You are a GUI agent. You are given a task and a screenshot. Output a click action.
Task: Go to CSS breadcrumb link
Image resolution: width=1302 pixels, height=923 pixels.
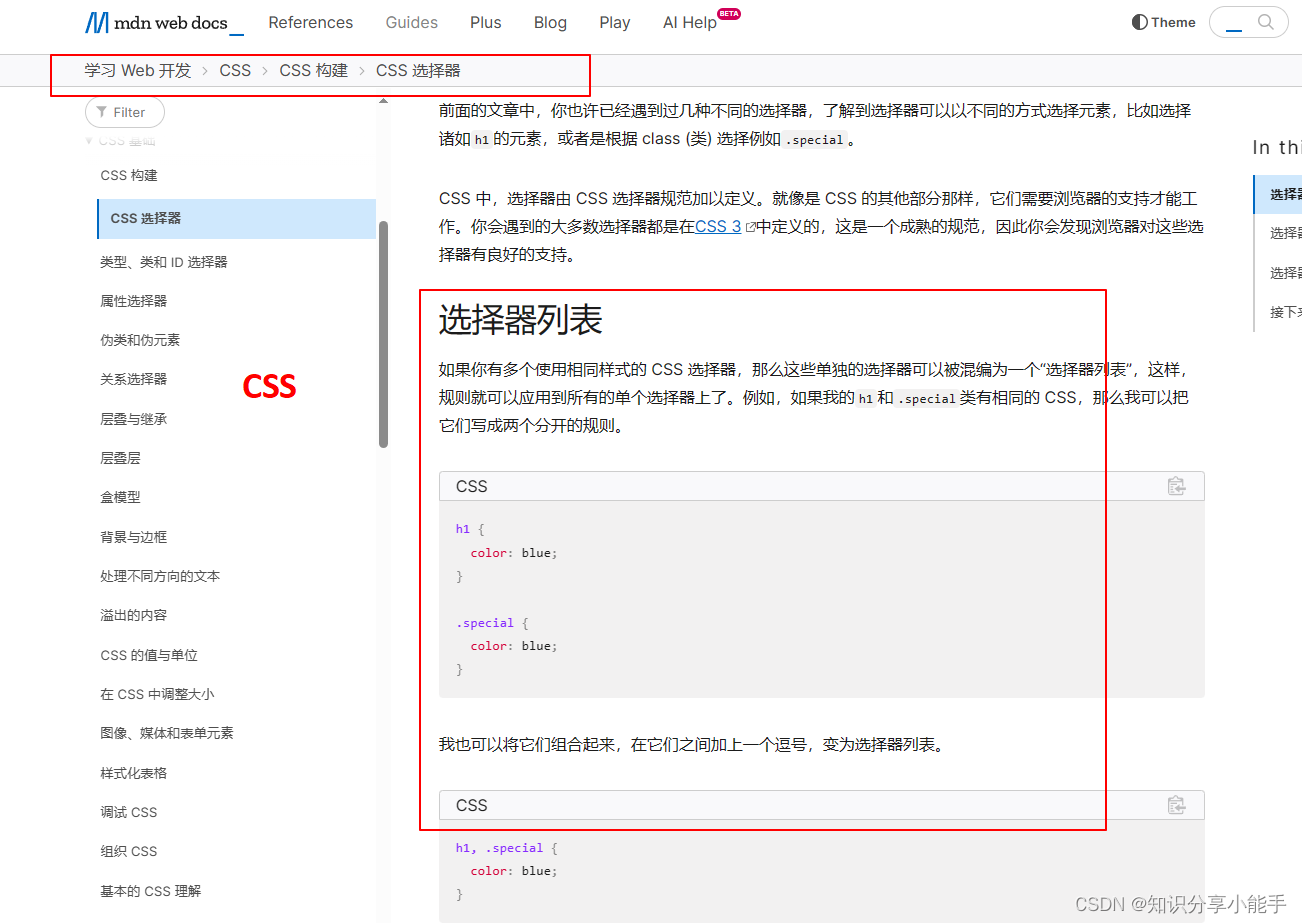(235, 70)
